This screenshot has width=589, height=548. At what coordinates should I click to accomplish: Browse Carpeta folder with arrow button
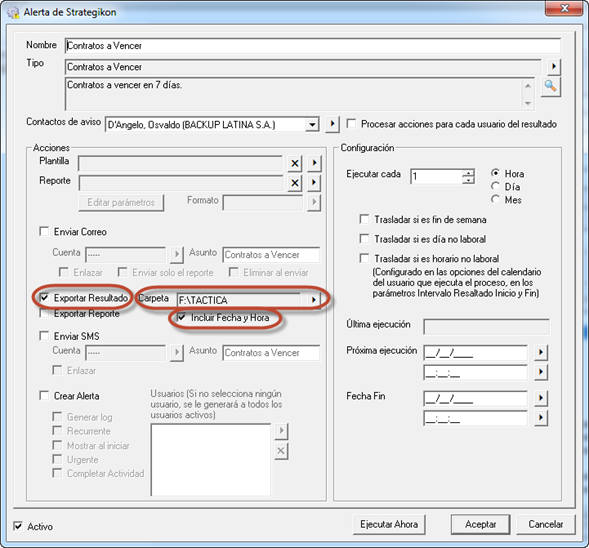point(314,300)
